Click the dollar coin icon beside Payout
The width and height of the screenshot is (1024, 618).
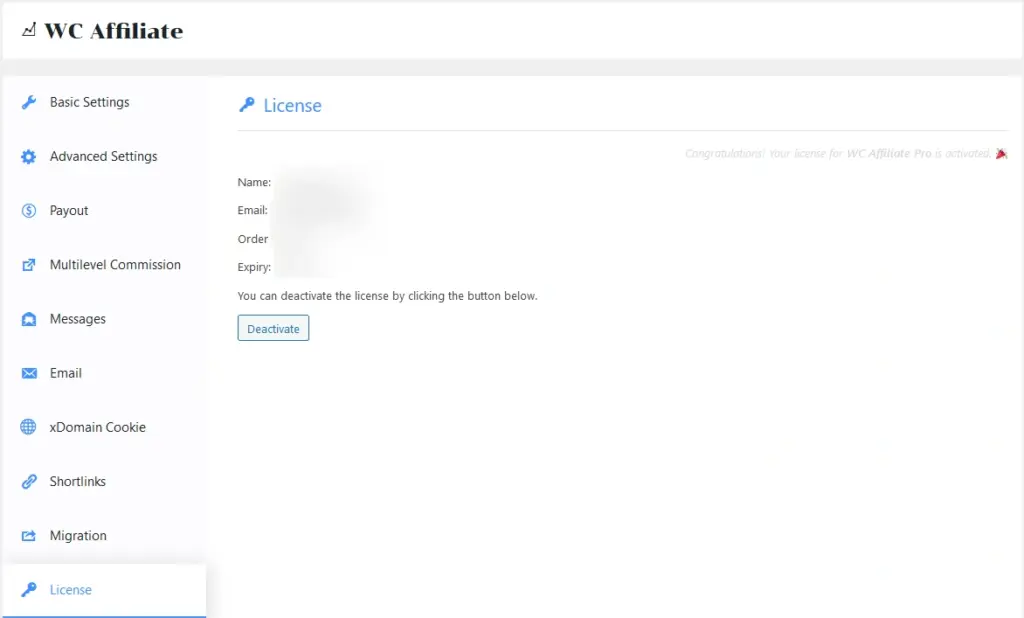pyautogui.click(x=29, y=210)
